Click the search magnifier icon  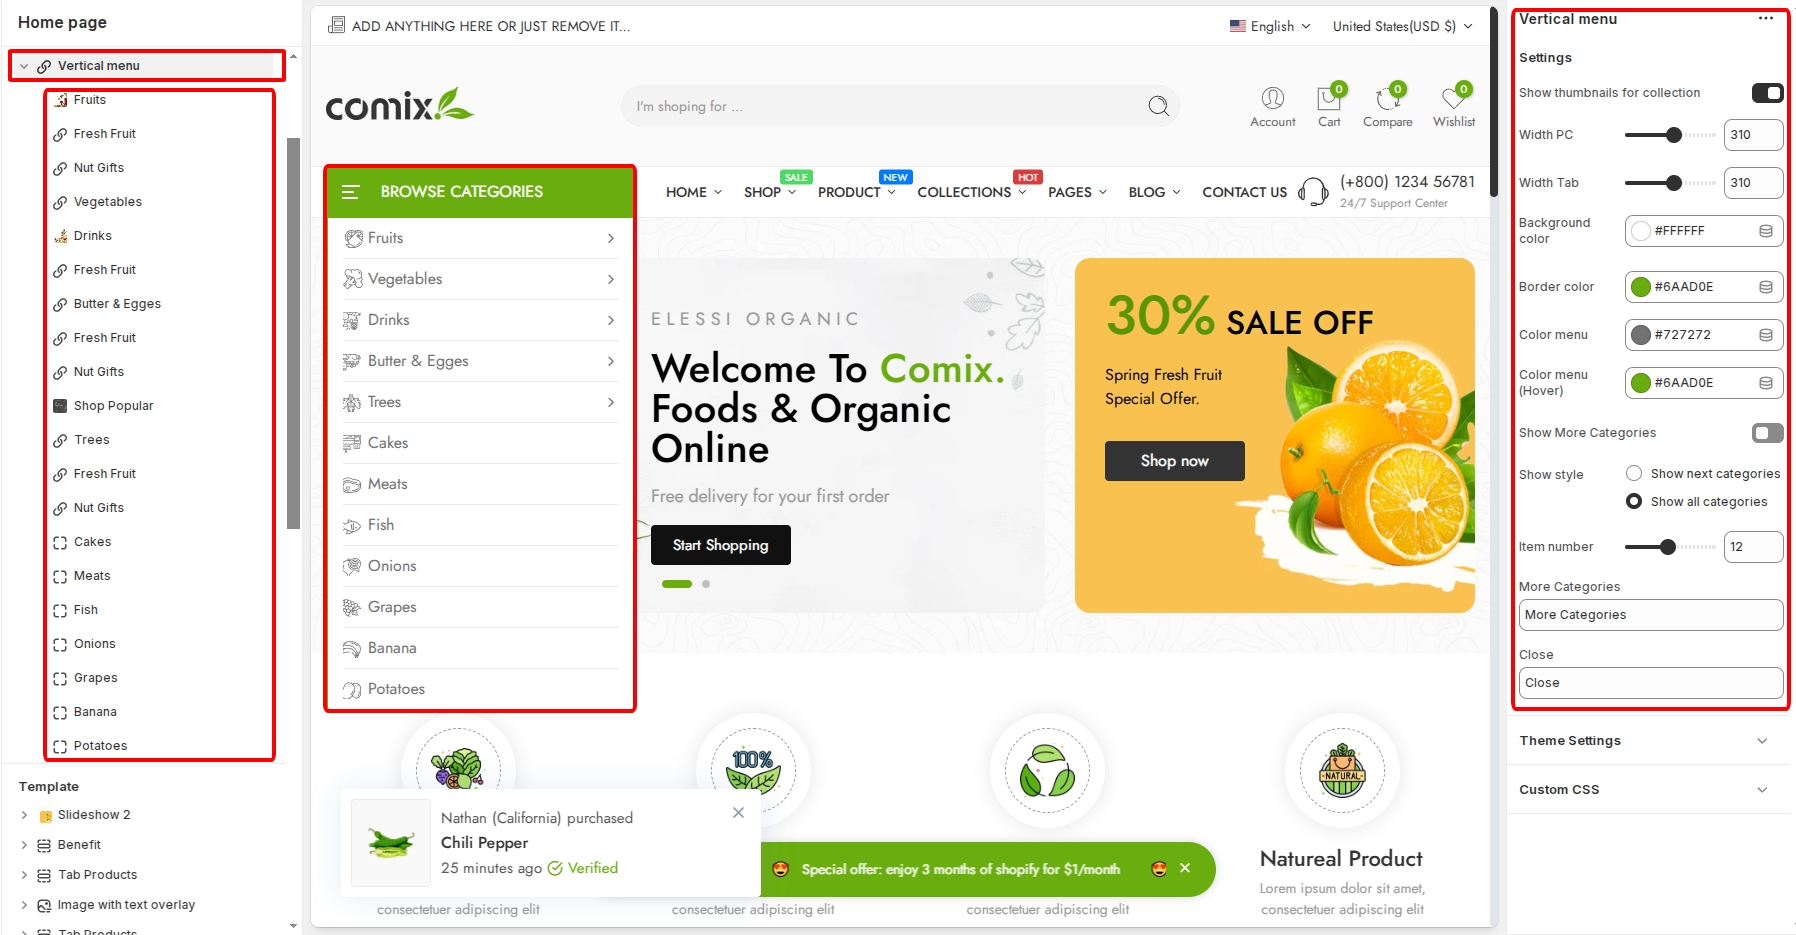click(x=1158, y=106)
